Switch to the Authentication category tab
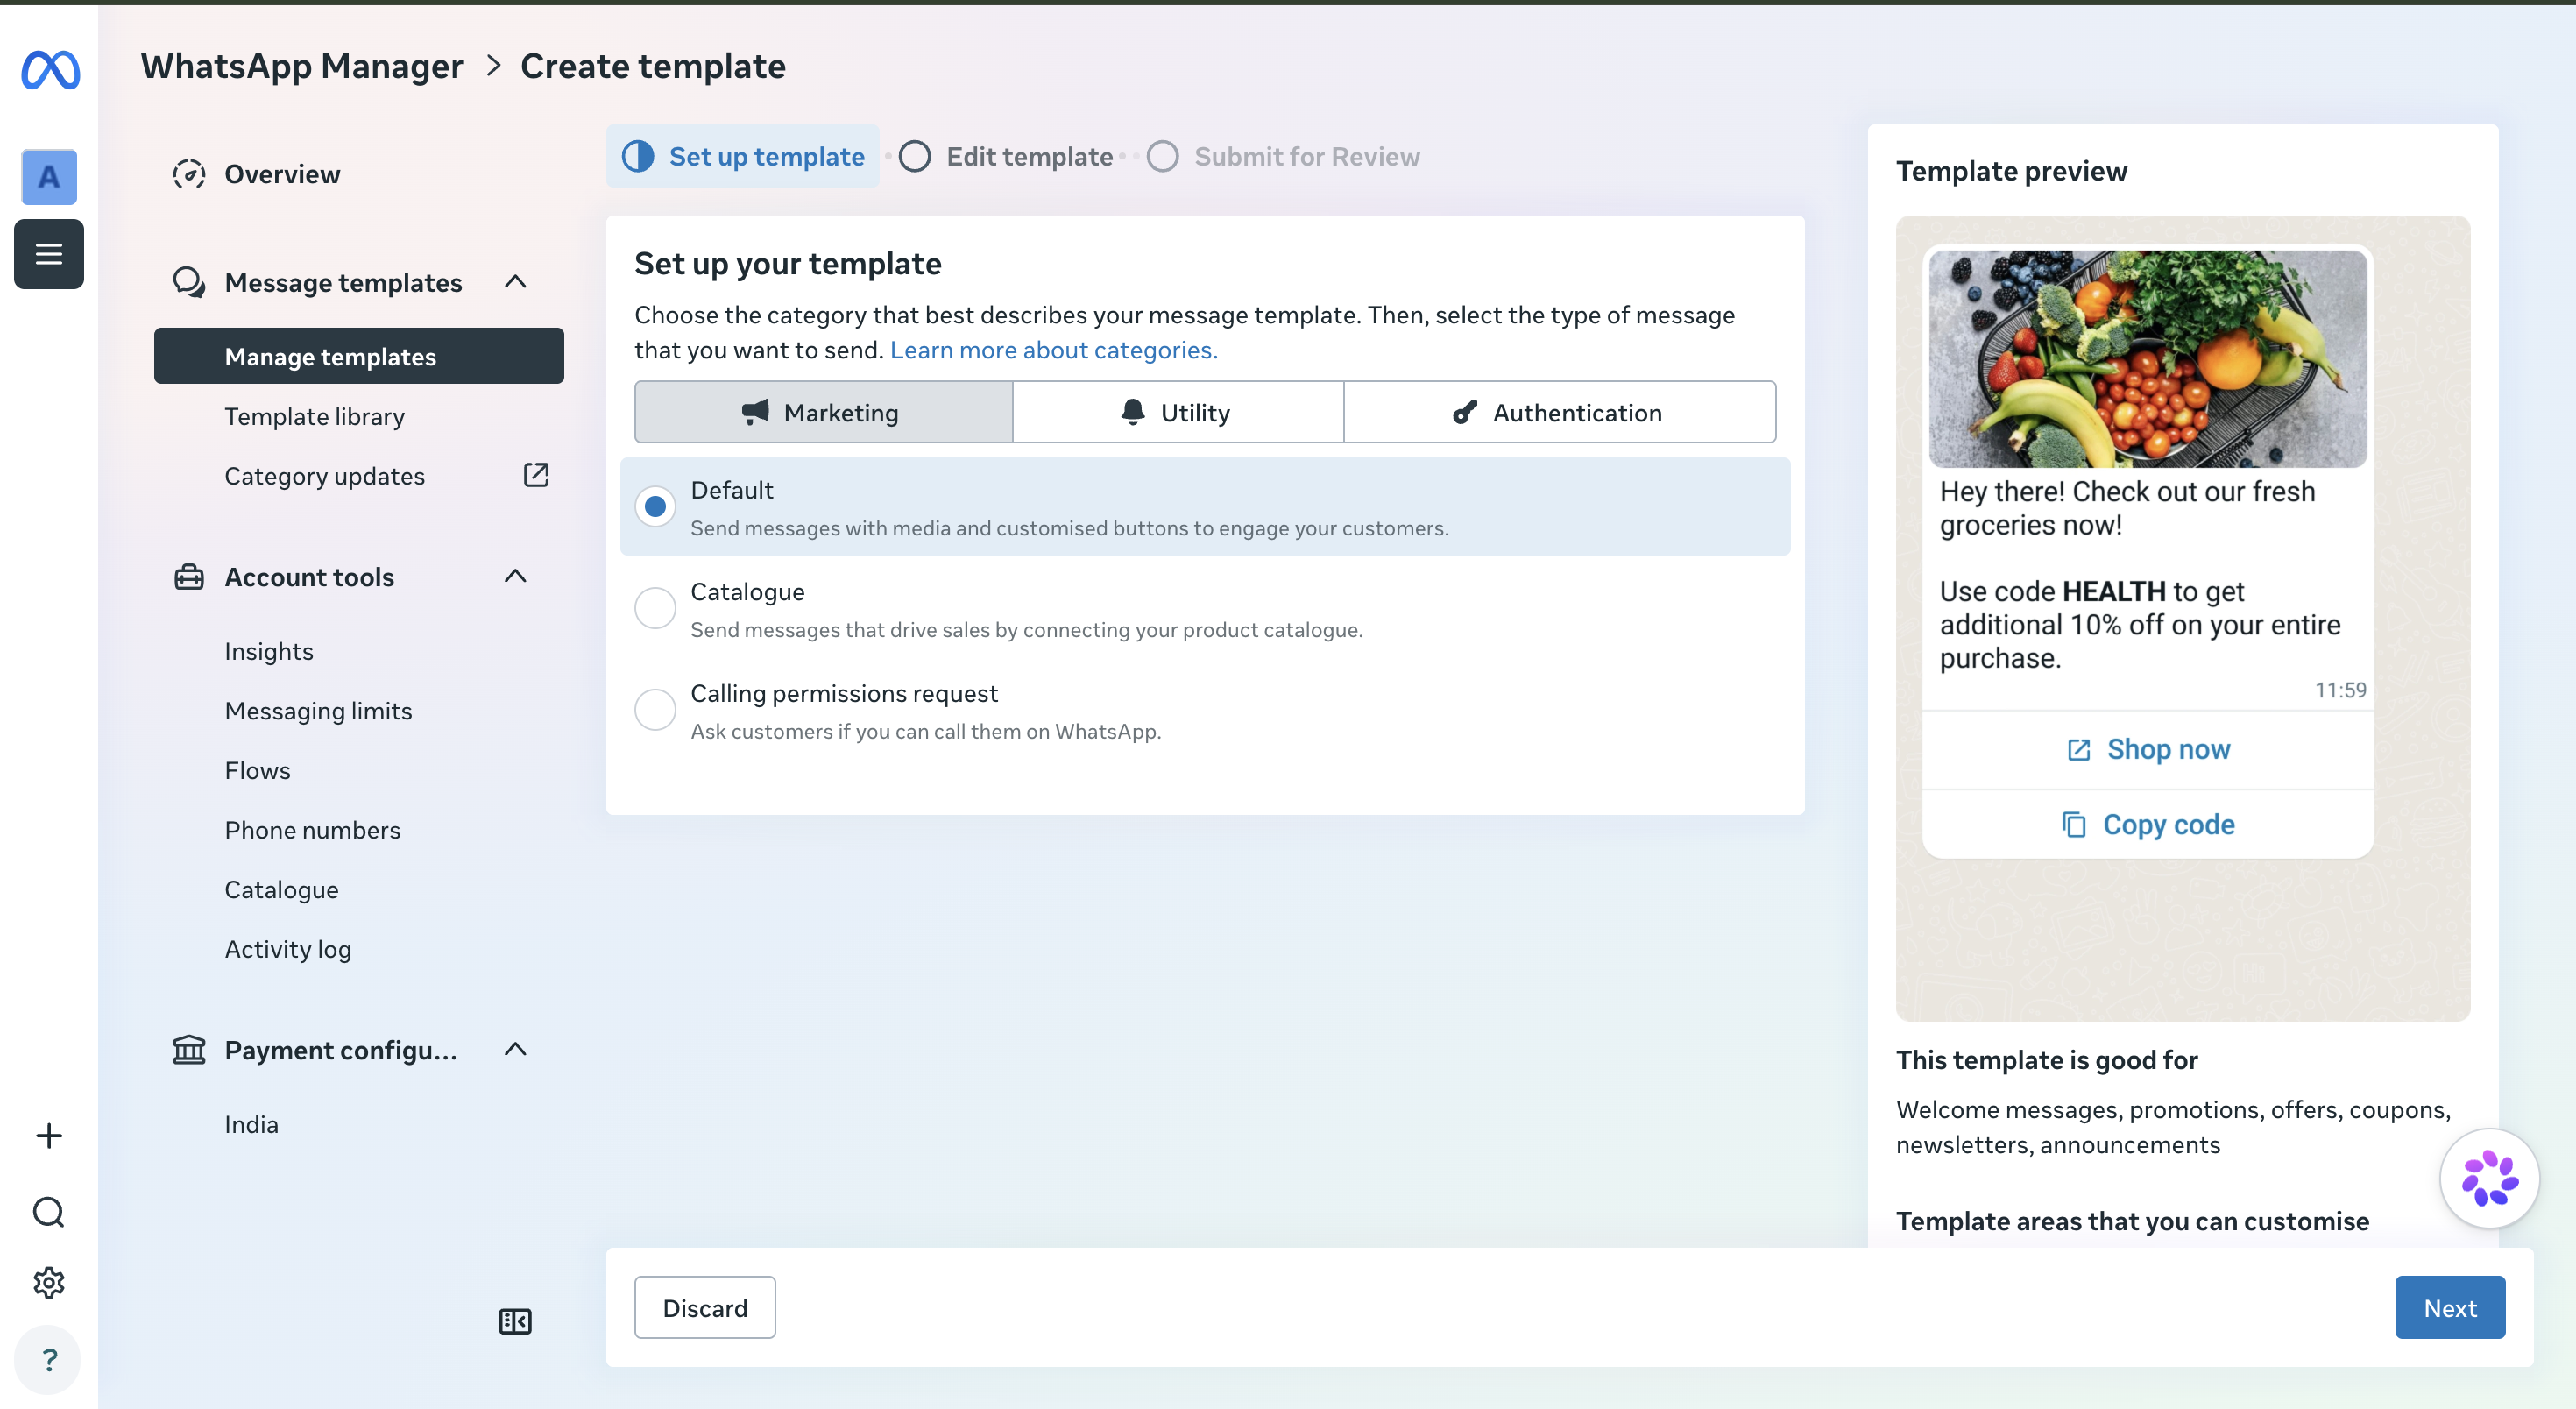Screen dimensions: 2576x1409 click(x=1559, y=412)
